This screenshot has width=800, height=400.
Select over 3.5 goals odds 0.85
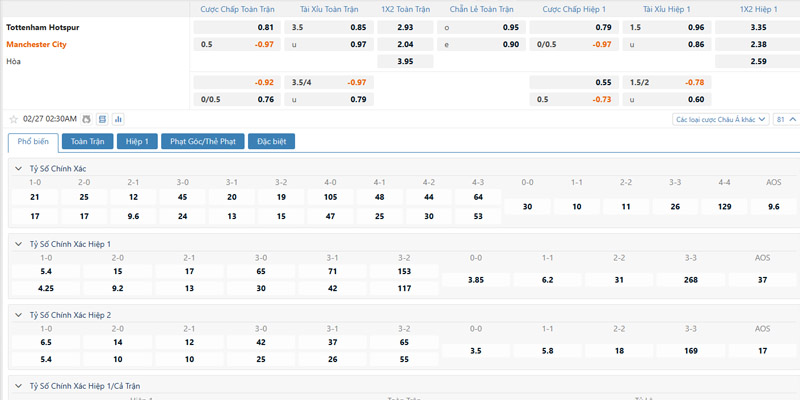[x=329, y=28]
